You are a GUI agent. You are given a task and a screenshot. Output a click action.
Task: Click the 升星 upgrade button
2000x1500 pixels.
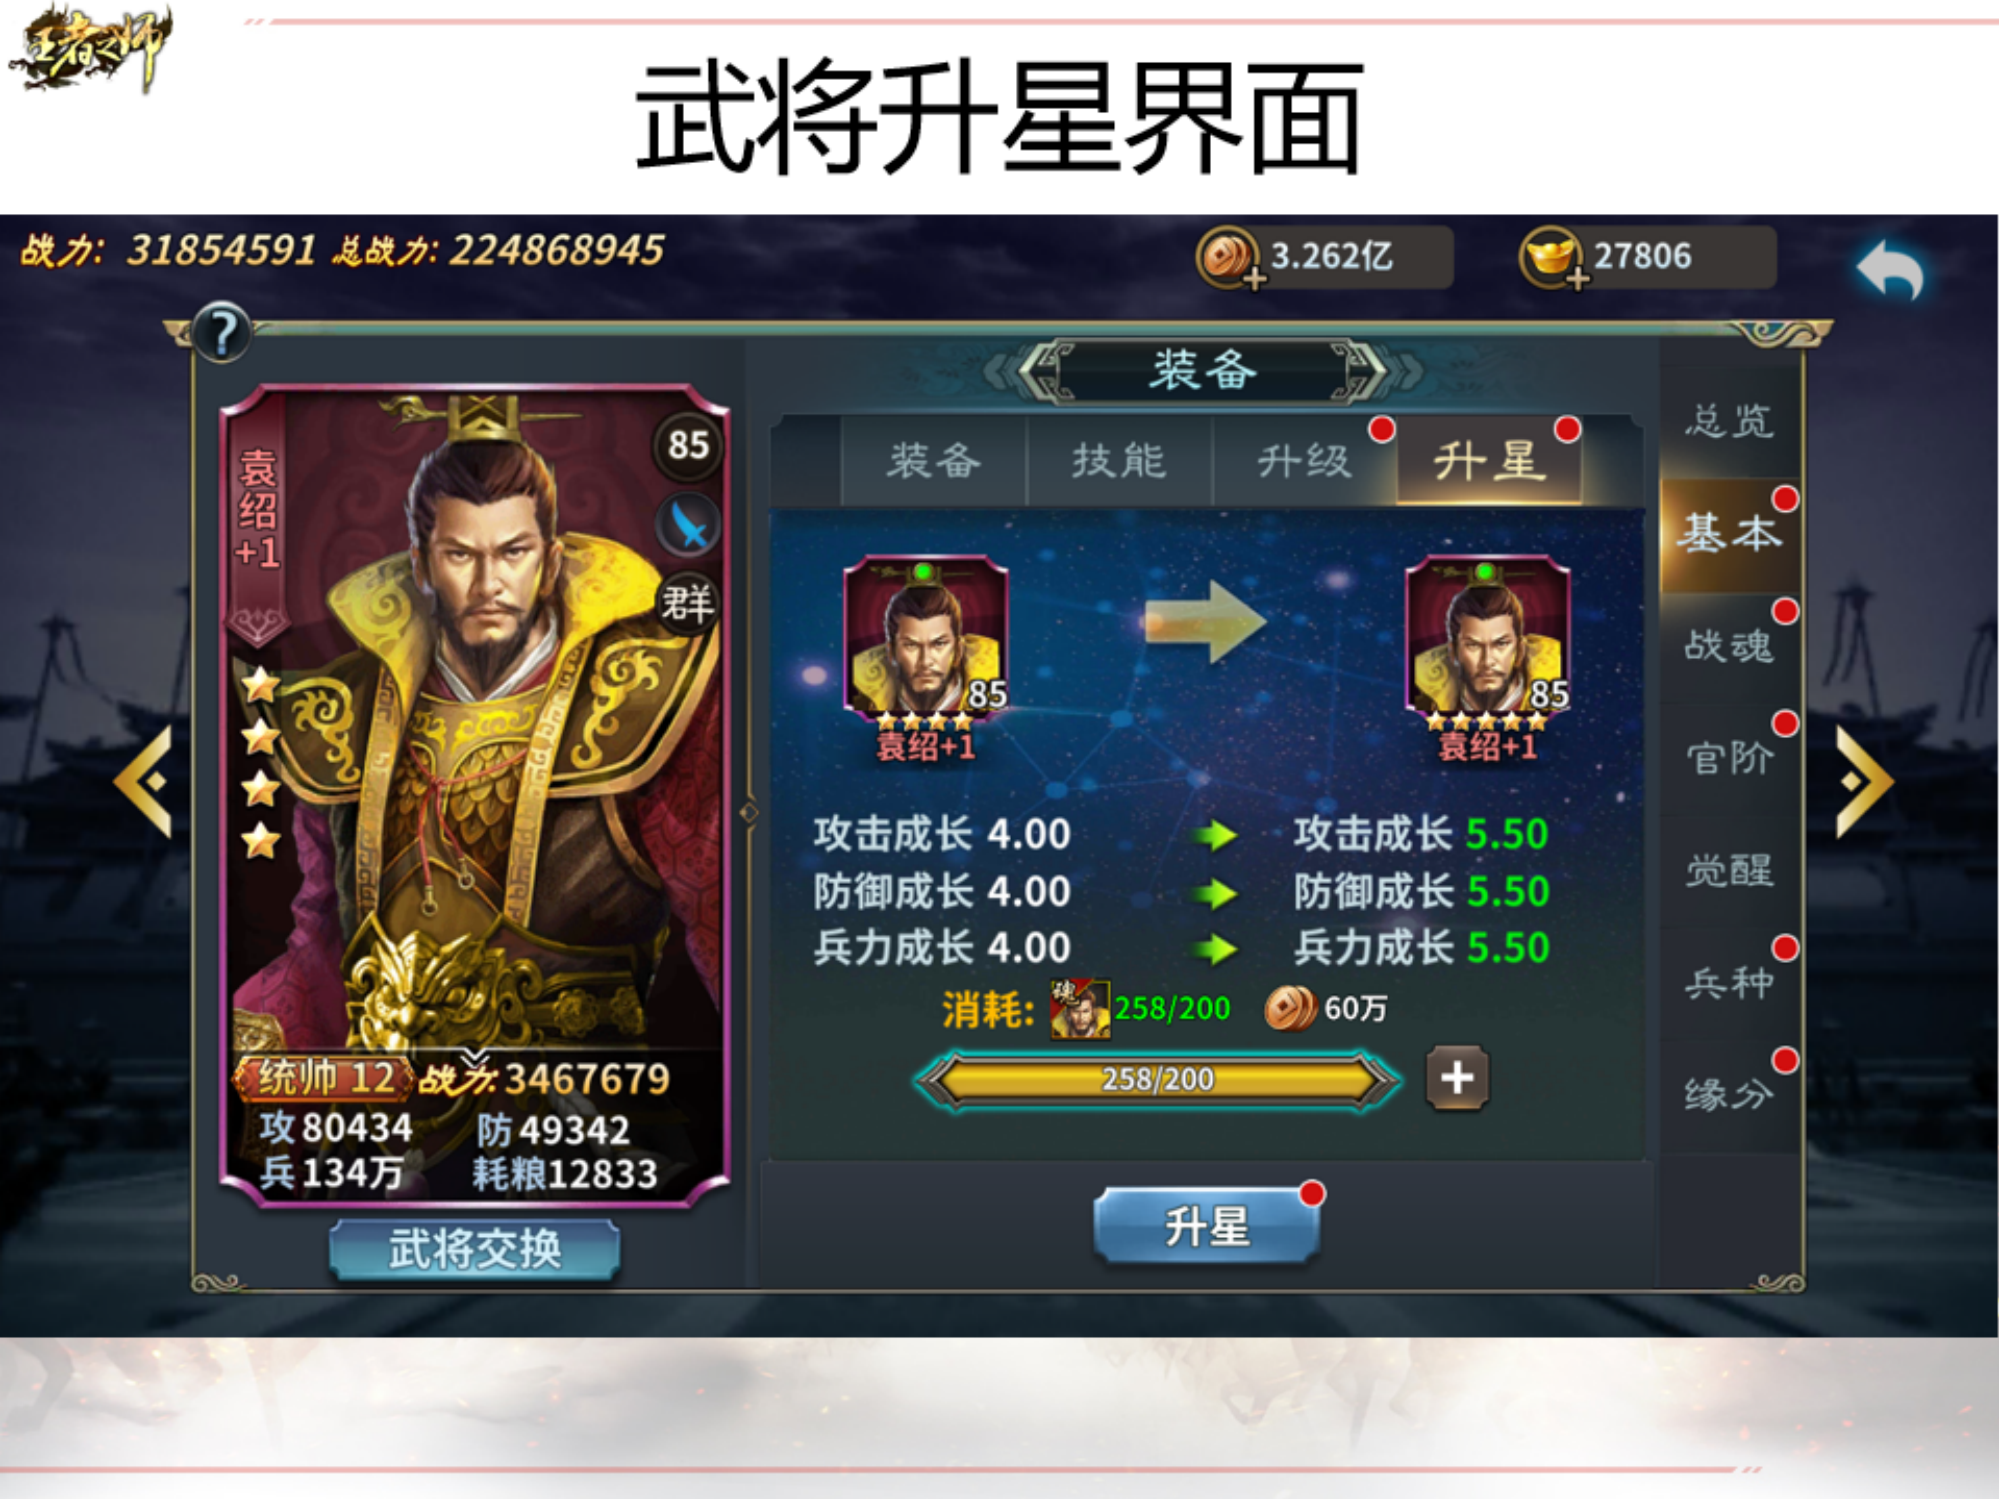point(1207,1226)
